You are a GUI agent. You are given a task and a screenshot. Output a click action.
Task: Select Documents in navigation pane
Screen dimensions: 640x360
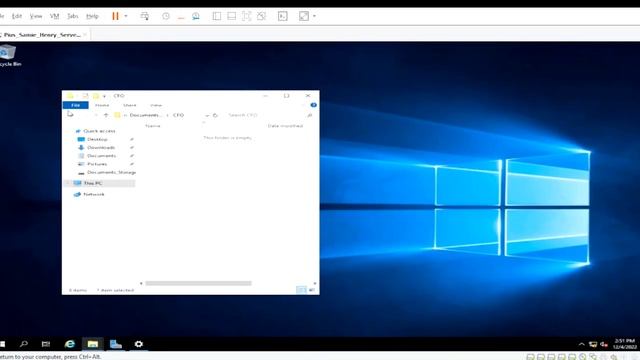pos(101,156)
